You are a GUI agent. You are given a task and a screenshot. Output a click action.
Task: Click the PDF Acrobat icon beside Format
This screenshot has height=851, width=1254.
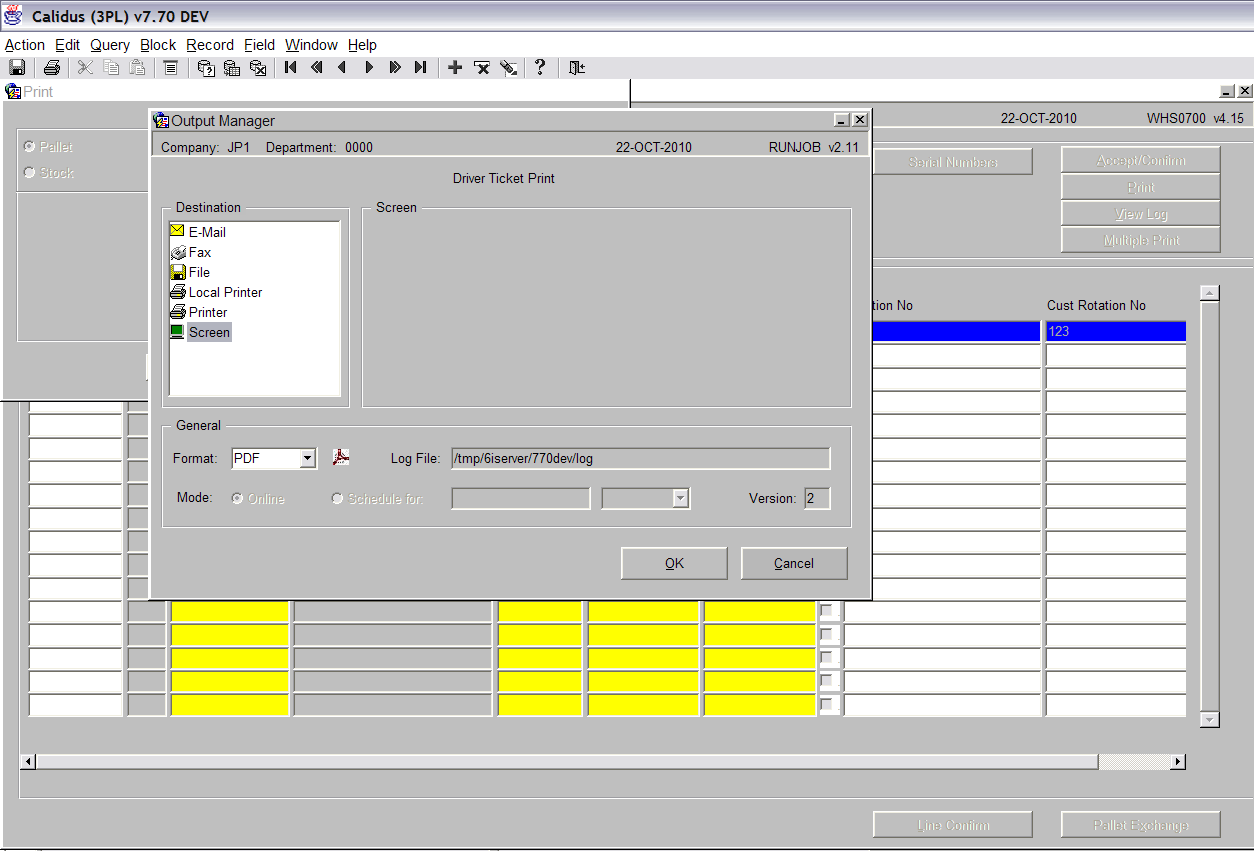pos(341,457)
